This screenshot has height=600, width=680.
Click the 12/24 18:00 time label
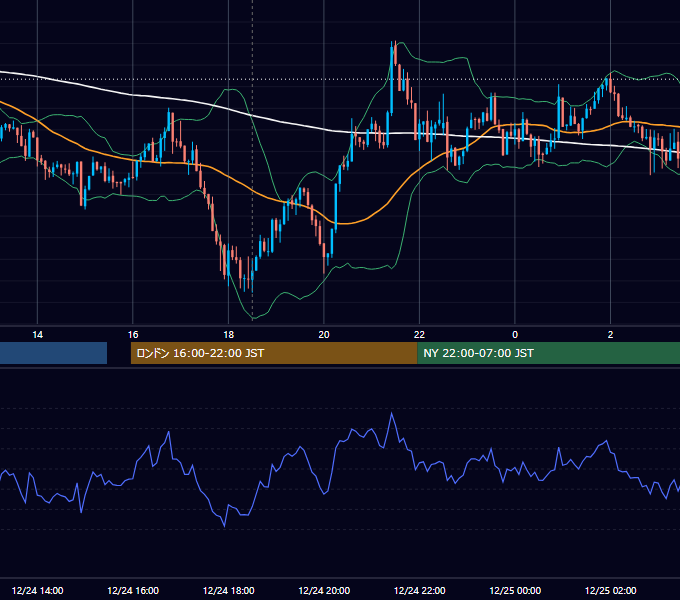click(x=229, y=590)
